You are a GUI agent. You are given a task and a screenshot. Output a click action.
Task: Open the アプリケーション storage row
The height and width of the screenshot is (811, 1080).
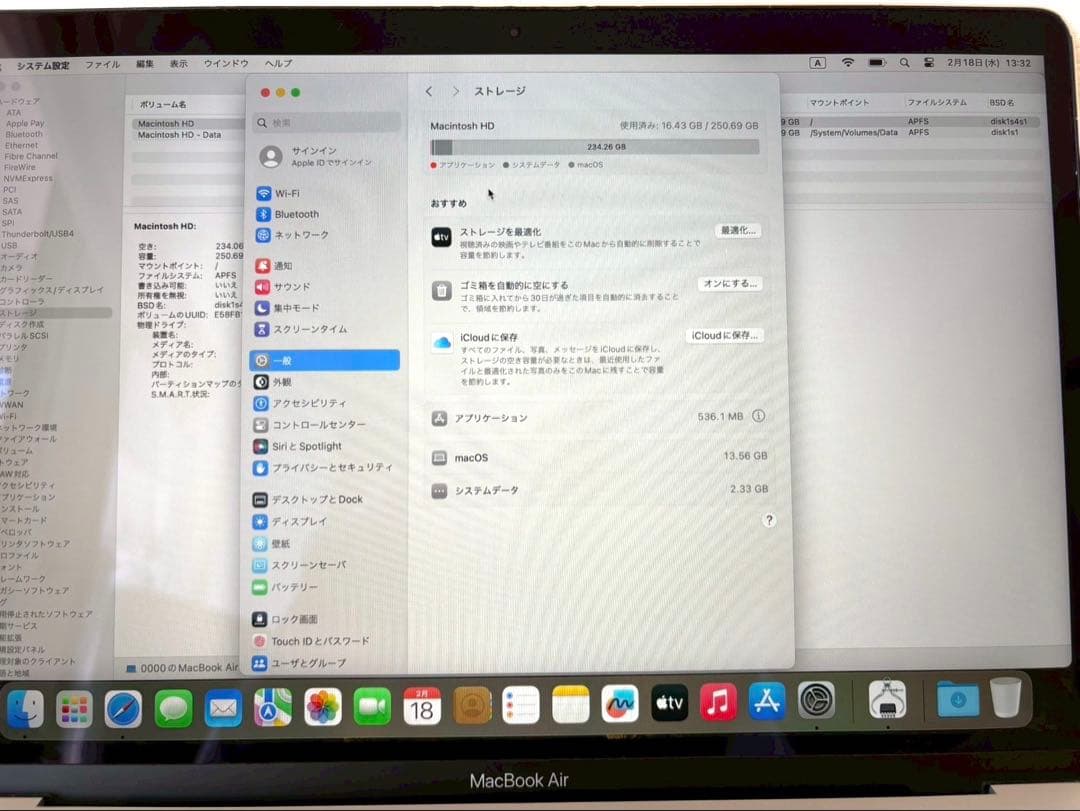(x=598, y=418)
